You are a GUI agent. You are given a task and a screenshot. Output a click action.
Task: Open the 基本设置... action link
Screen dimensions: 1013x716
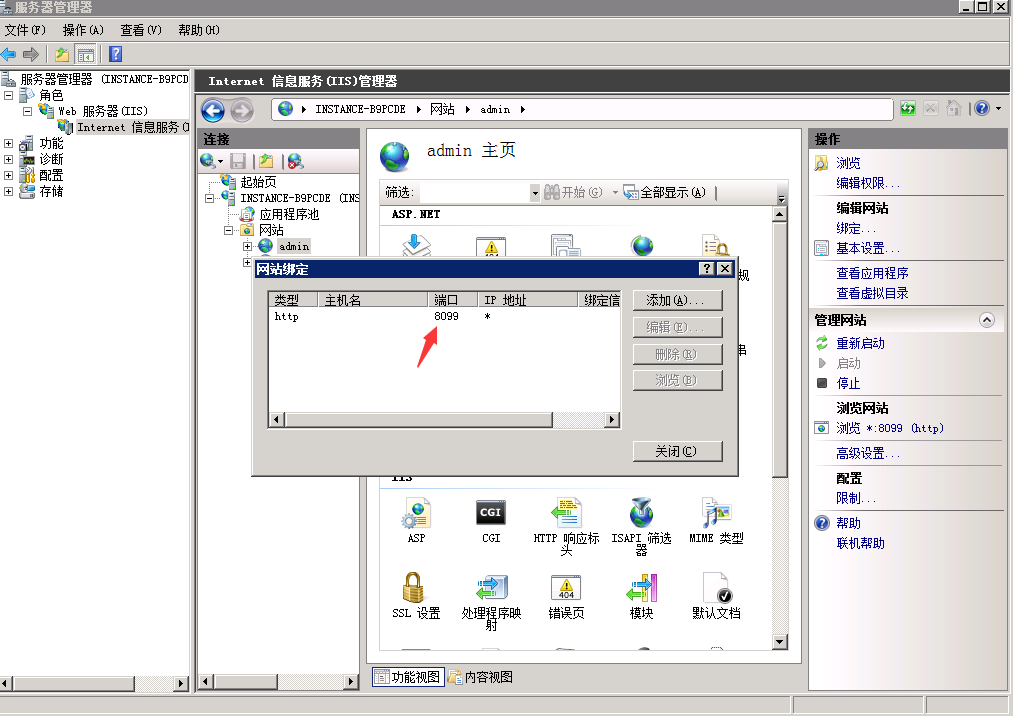point(868,248)
